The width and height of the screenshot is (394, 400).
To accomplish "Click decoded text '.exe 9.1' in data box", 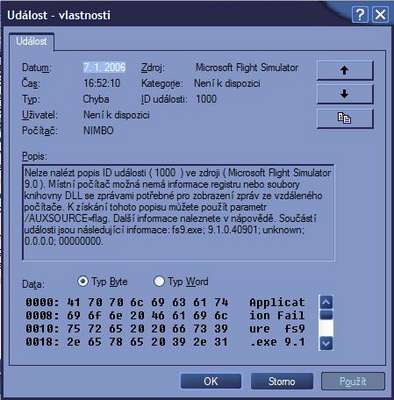I will (x=277, y=342).
